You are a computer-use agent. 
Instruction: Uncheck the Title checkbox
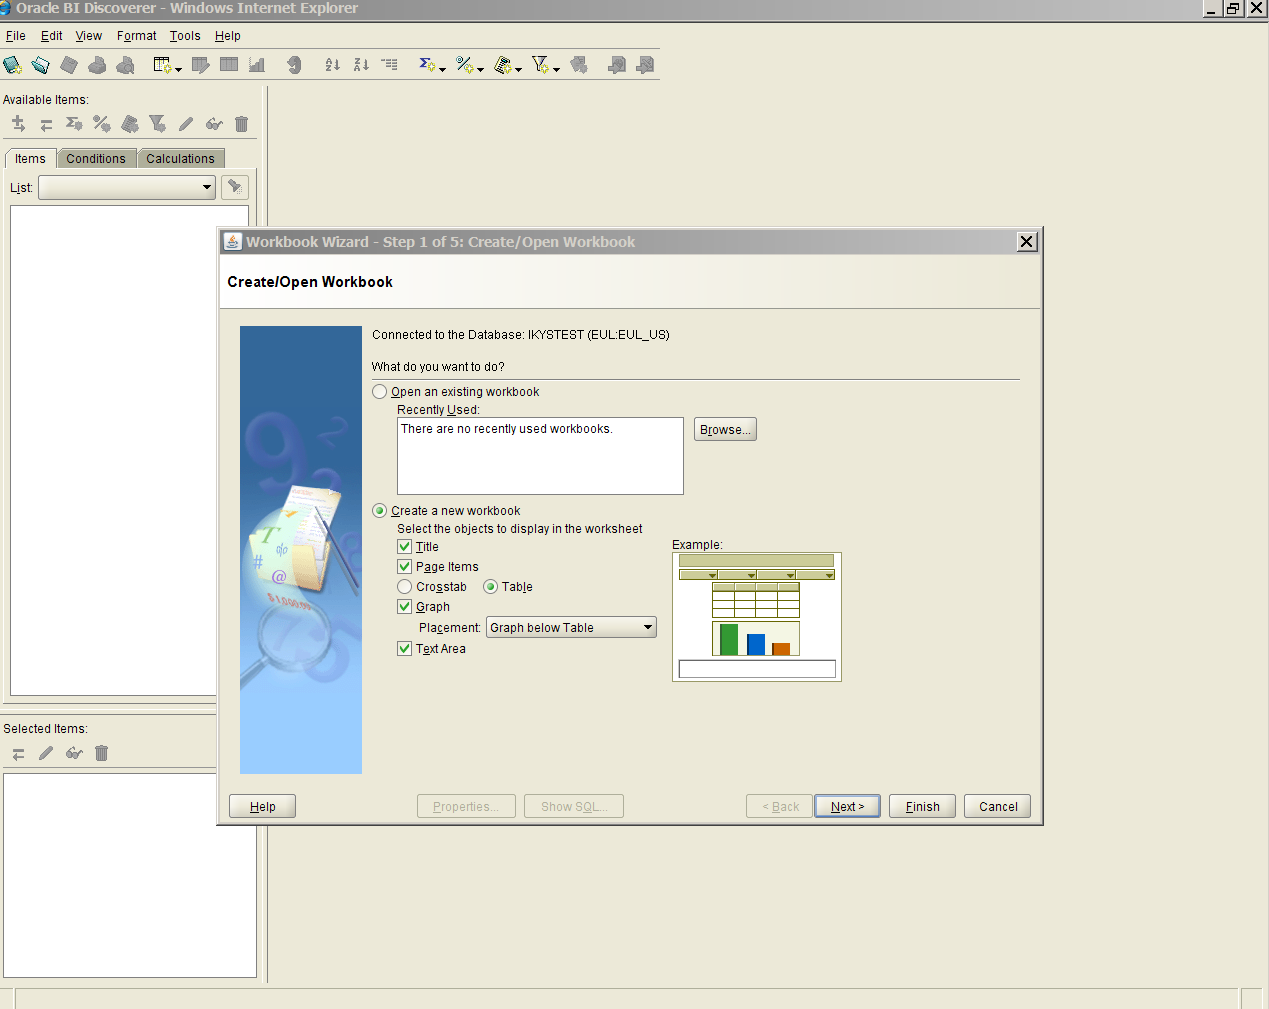(405, 547)
